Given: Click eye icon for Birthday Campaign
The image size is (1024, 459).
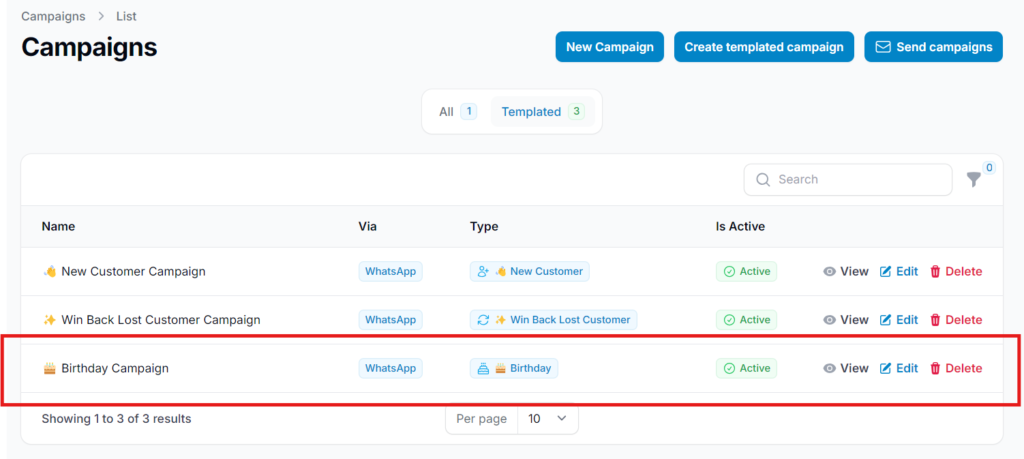Looking at the screenshot, I should 829,368.
